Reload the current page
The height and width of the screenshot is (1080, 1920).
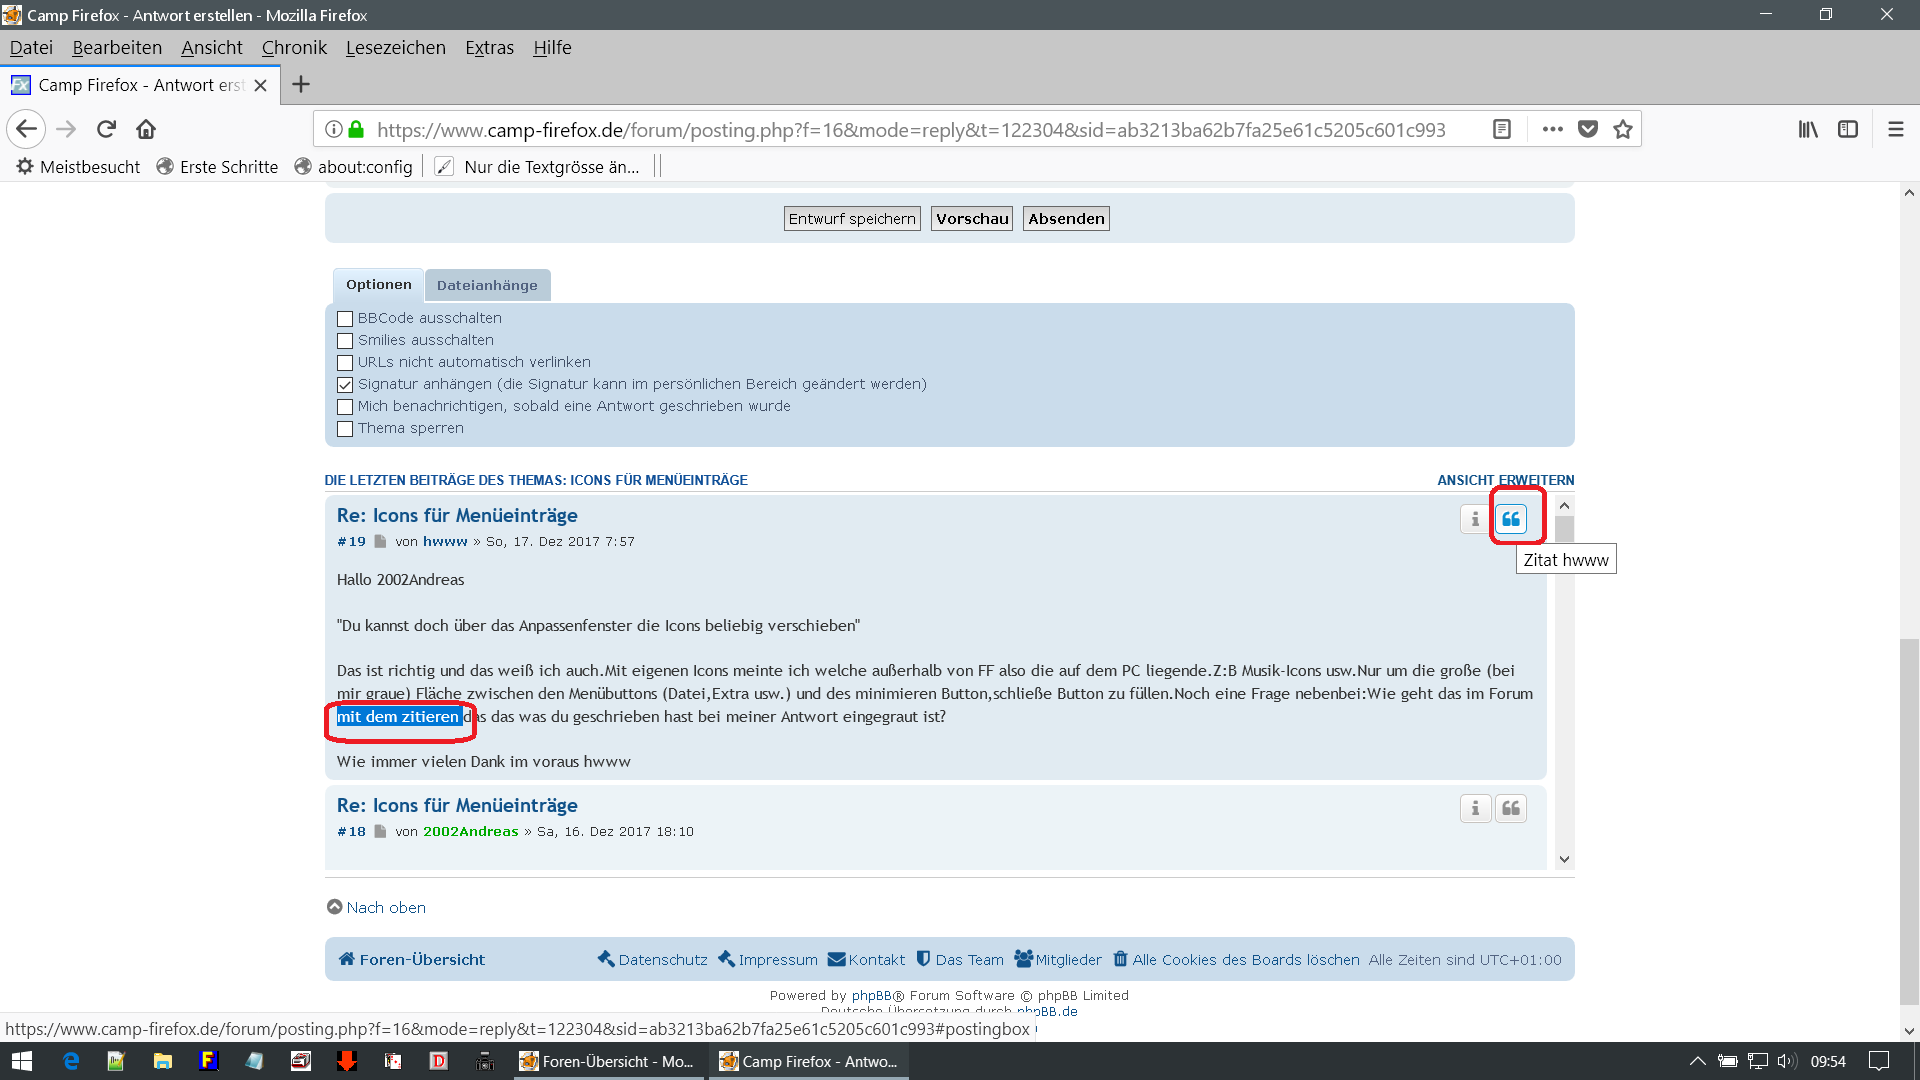pyautogui.click(x=106, y=129)
